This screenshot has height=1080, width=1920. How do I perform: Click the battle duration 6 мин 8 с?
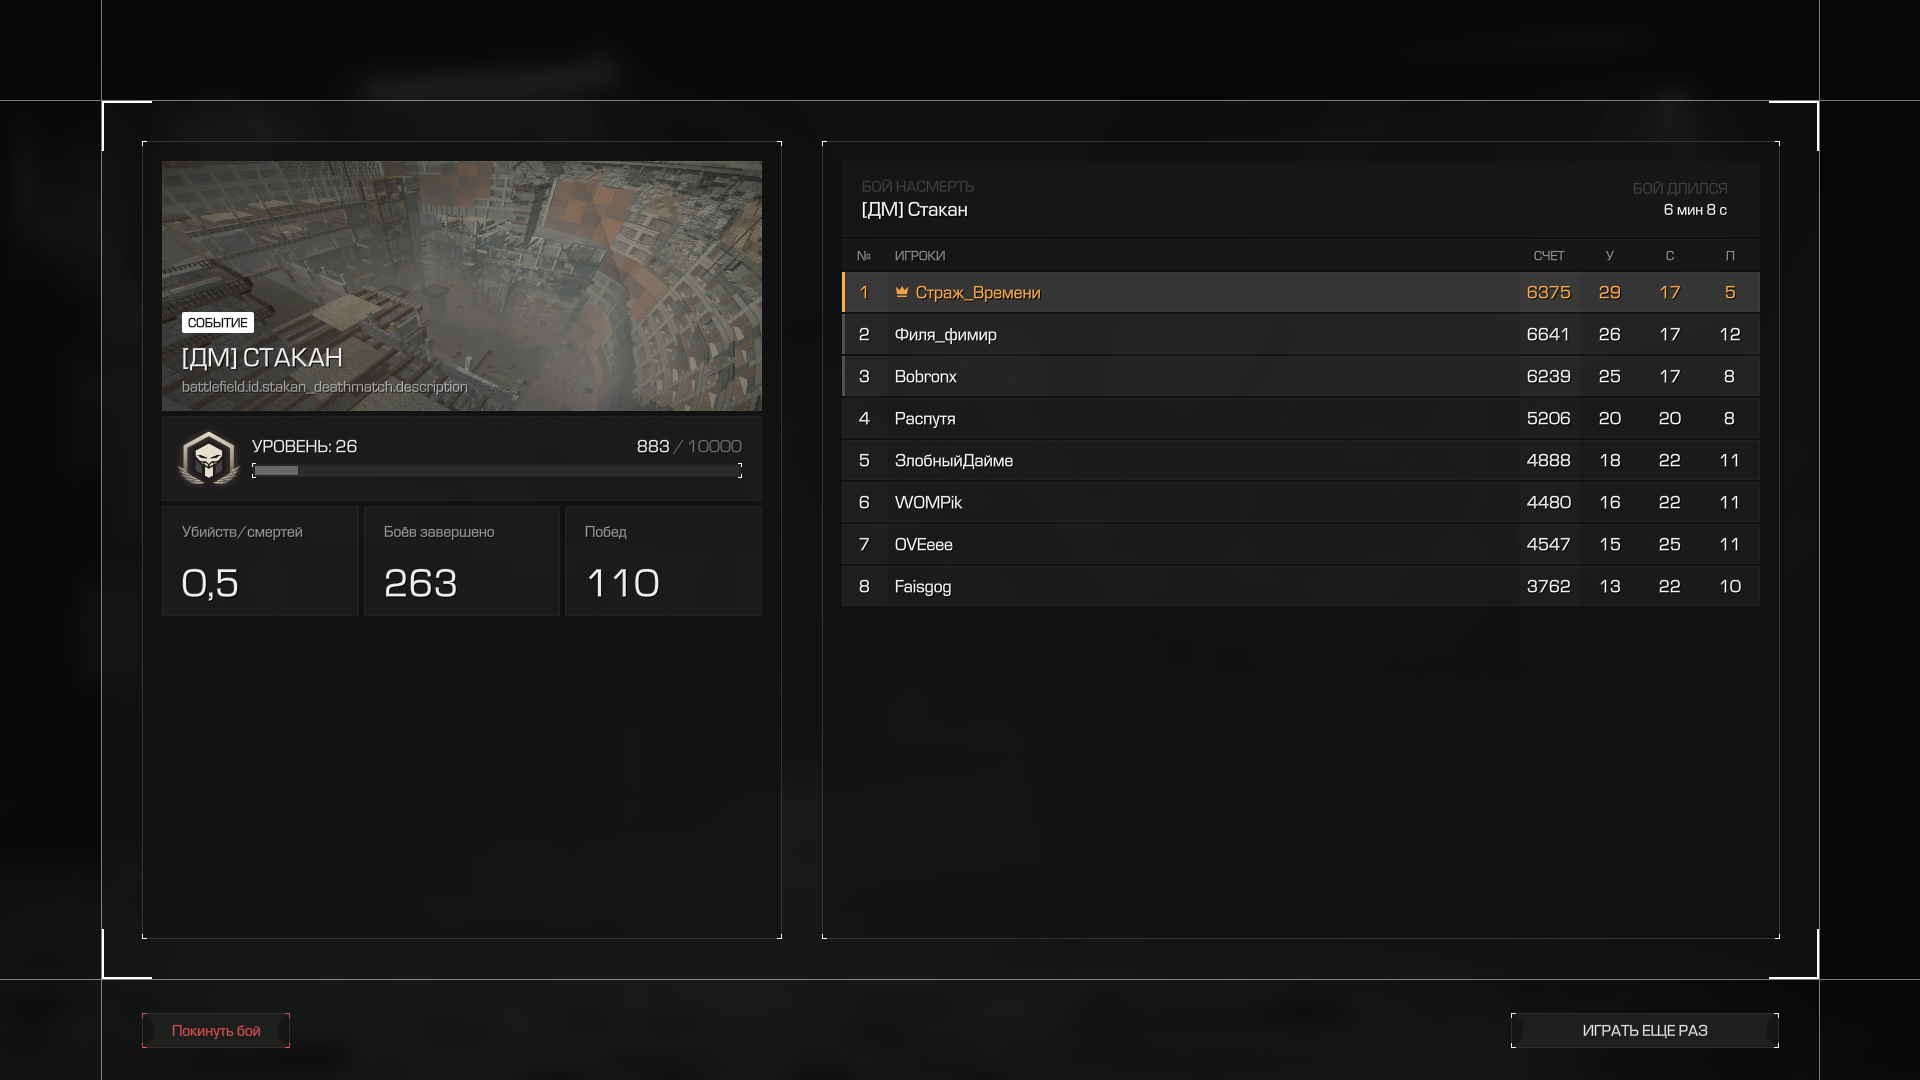[1695, 210]
